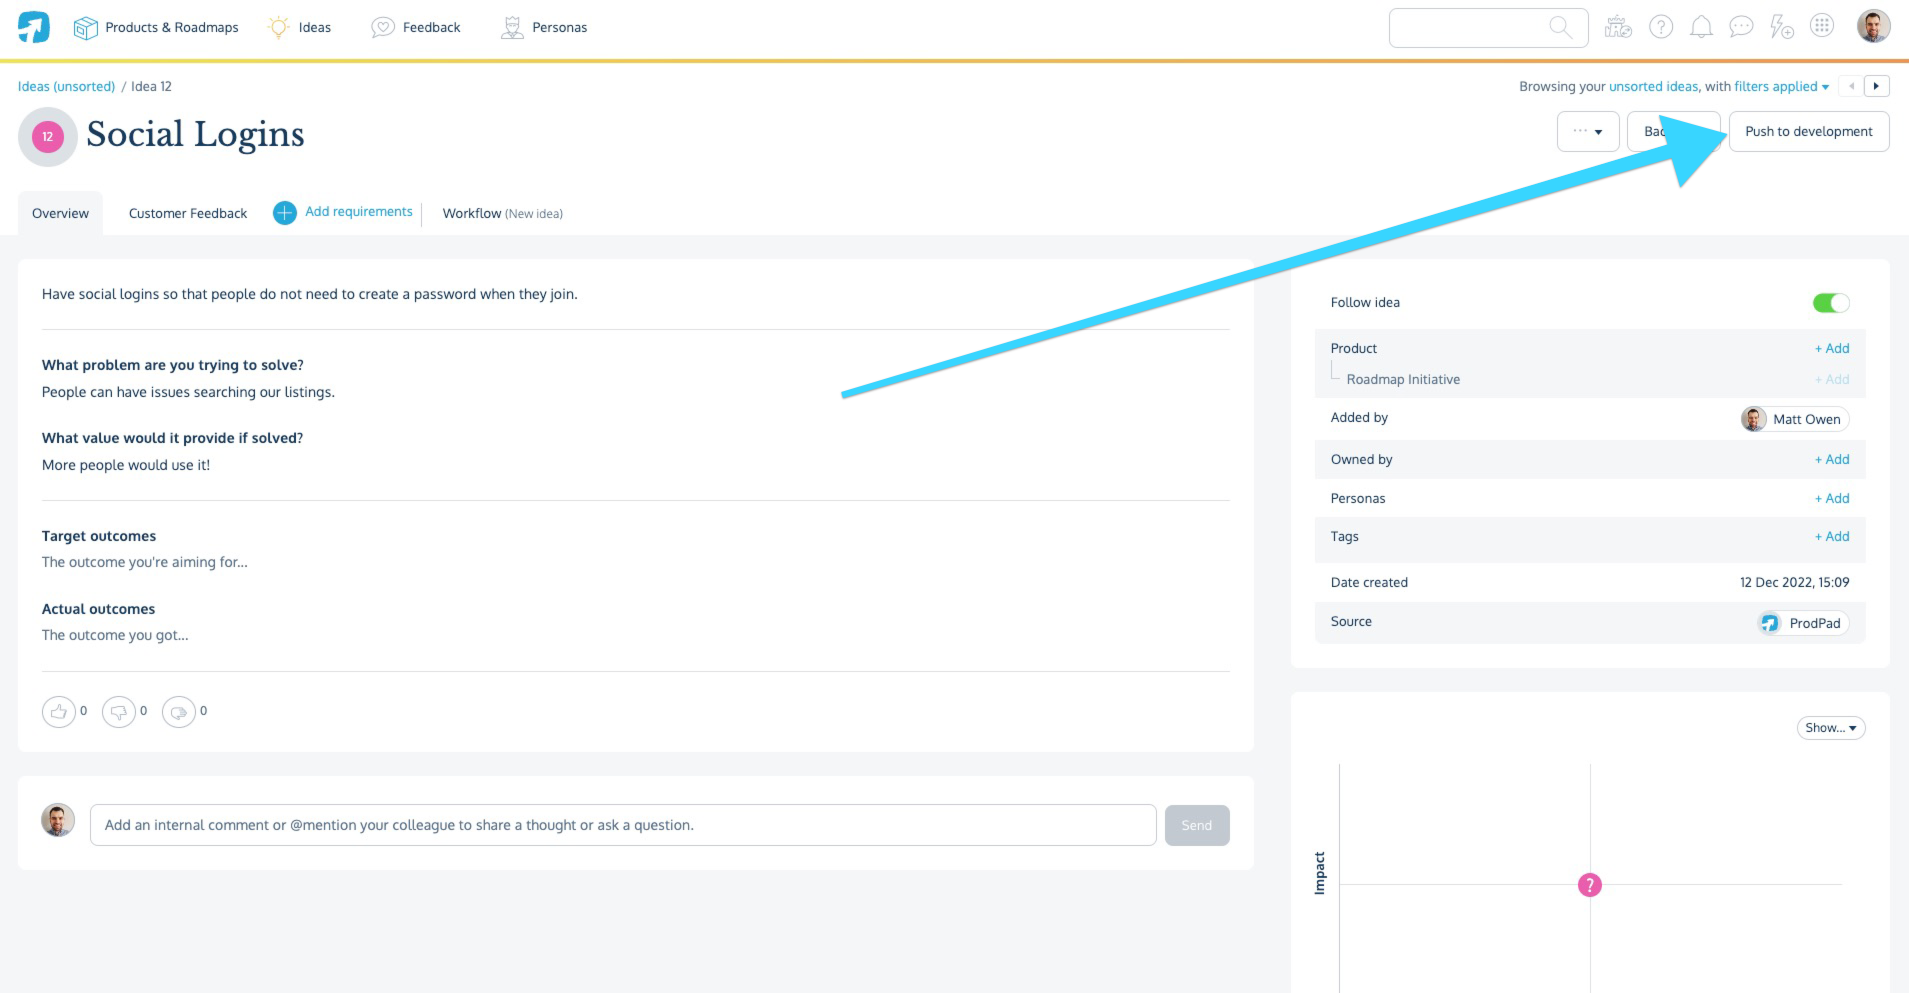
Task: Open the chat bubble messages icon
Action: point(1741,27)
